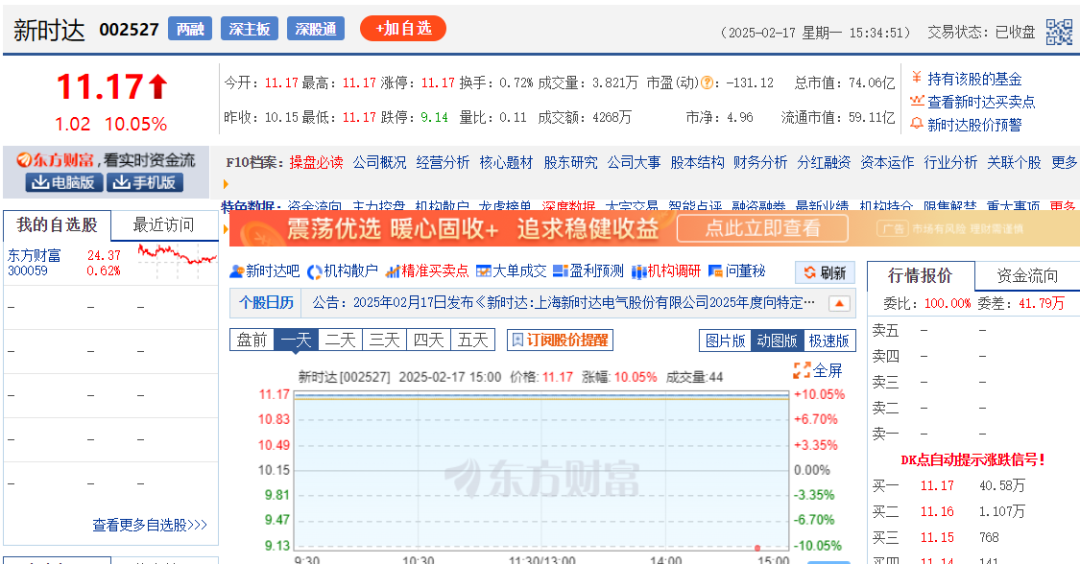This screenshot has width=1080, height=564.
Task: Click the 加自选 button
Action: (x=403, y=28)
